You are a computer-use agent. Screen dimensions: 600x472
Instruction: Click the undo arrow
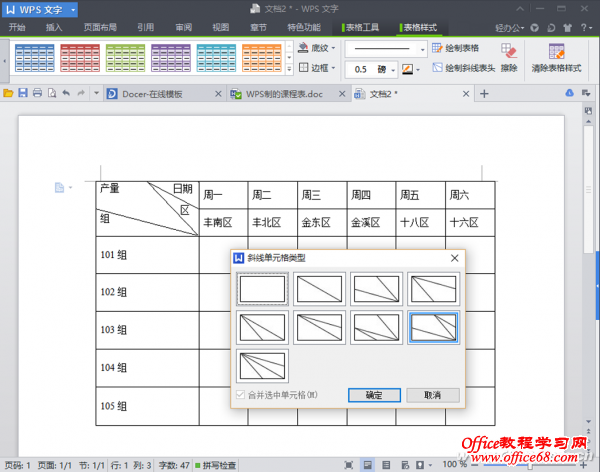pos(66,93)
